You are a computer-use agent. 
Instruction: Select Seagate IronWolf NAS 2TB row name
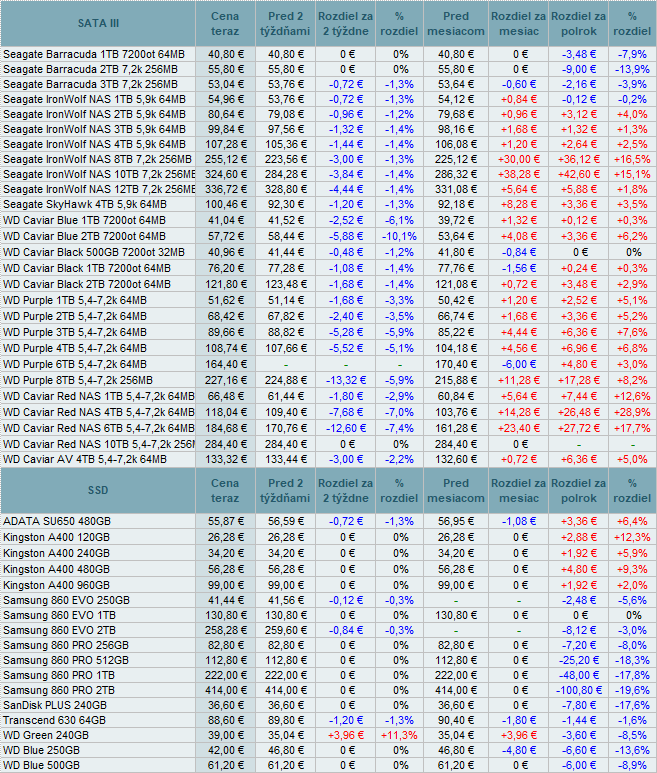[x=94, y=114]
